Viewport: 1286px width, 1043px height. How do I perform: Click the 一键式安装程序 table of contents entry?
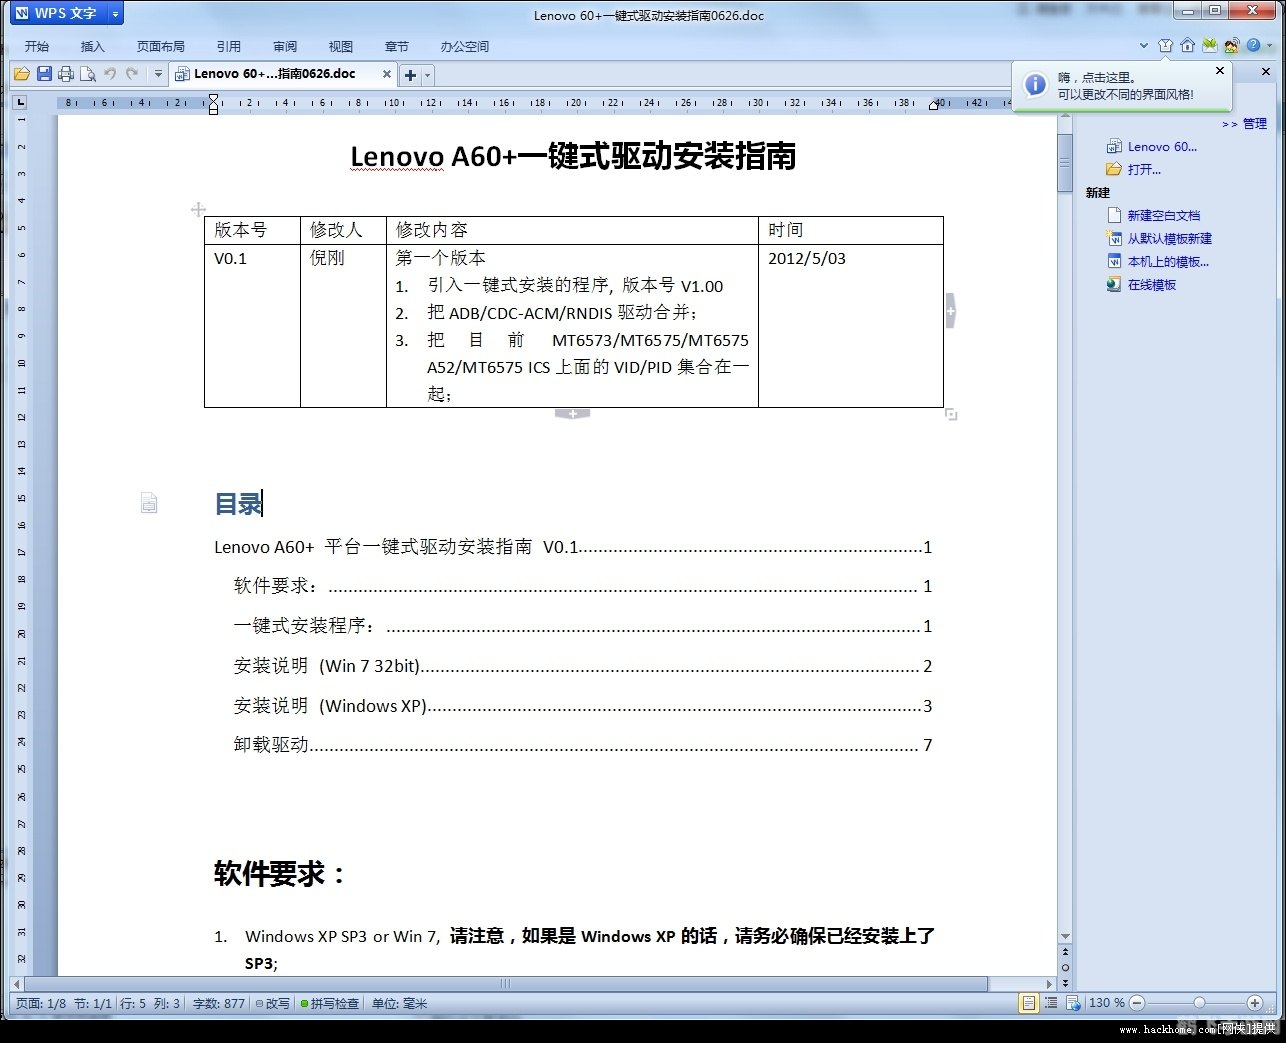pyautogui.click(x=583, y=626)
